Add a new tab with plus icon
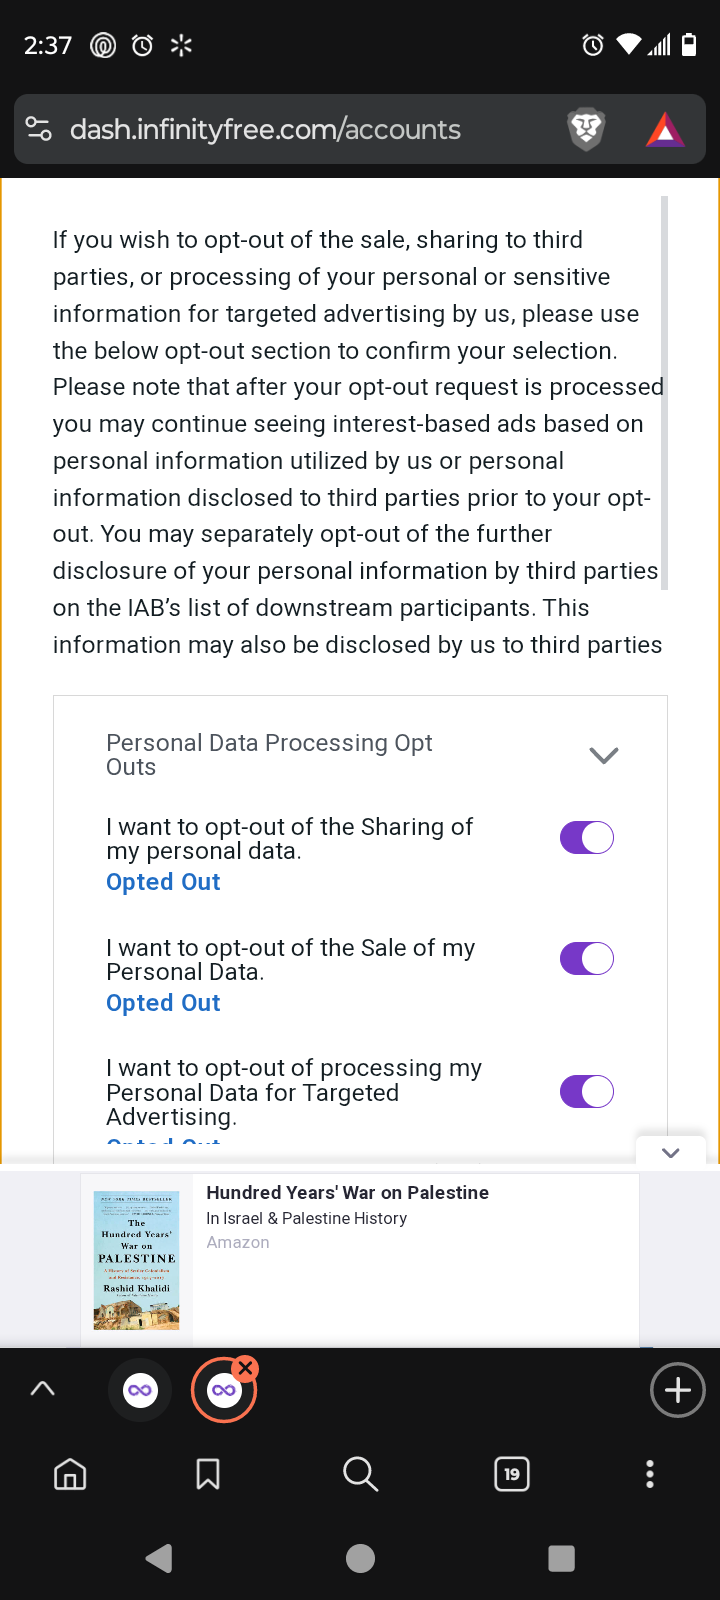The height and width of the screenshot is (1600, 720). pyautogui.click(x=678, y=1390)
